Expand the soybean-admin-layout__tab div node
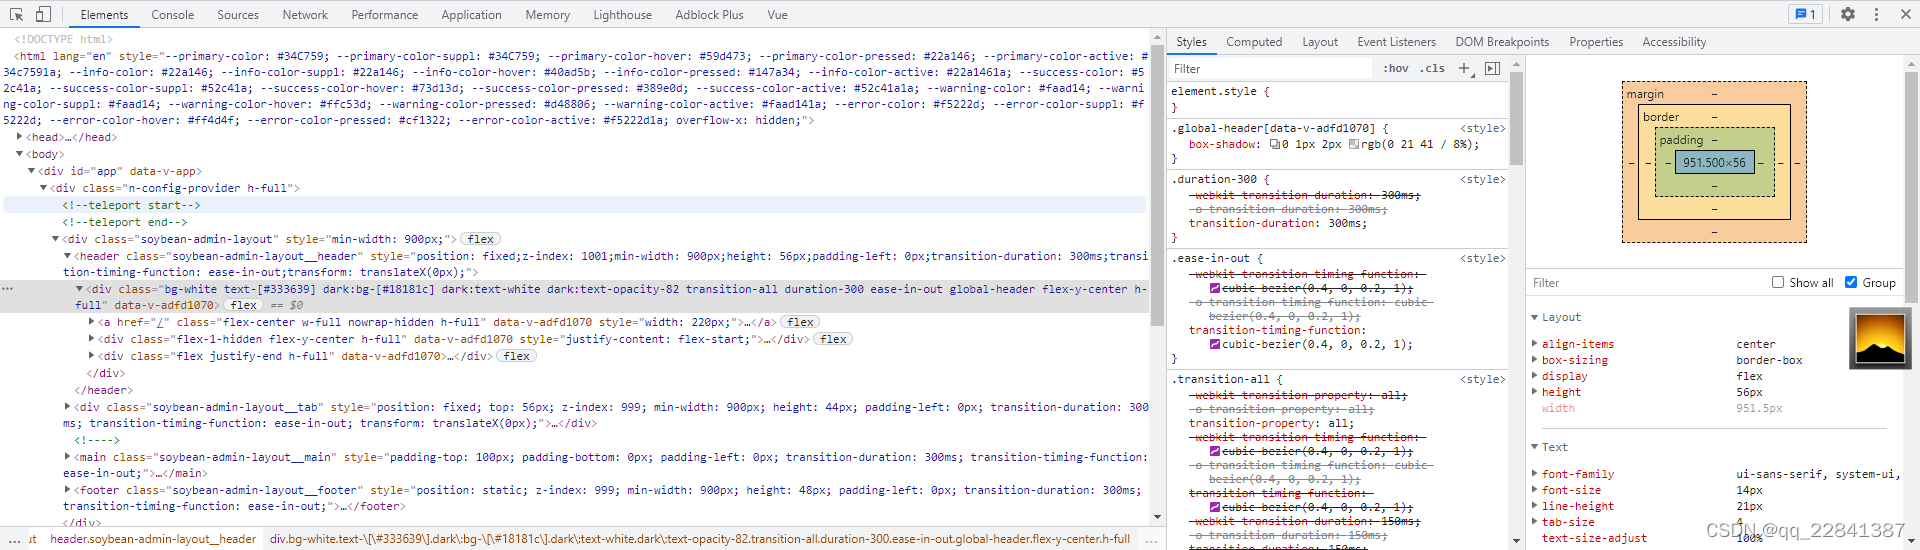The image size is (1920, 550). click(67, 407)
